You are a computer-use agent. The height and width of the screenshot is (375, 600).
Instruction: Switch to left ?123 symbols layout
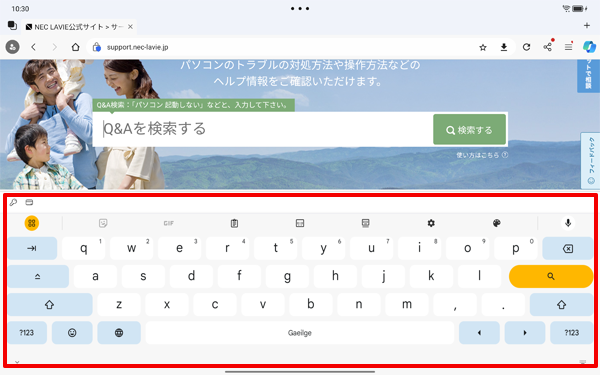pos(27,333)
